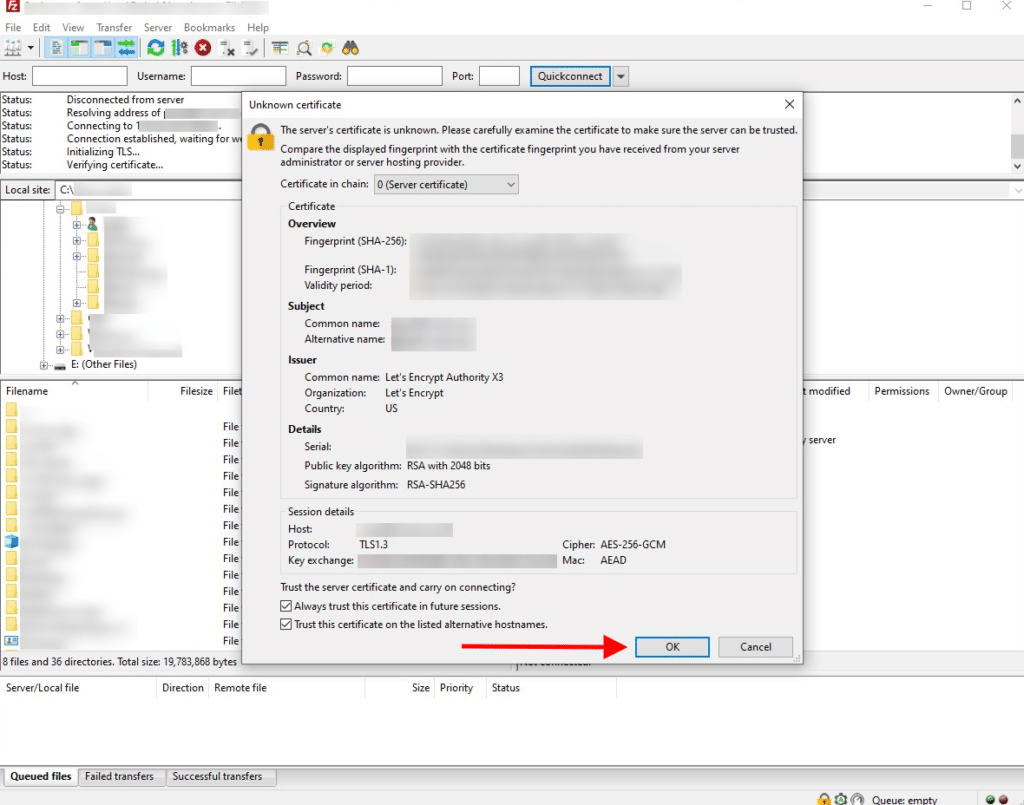Open the Site Manager

coord(13,47)
